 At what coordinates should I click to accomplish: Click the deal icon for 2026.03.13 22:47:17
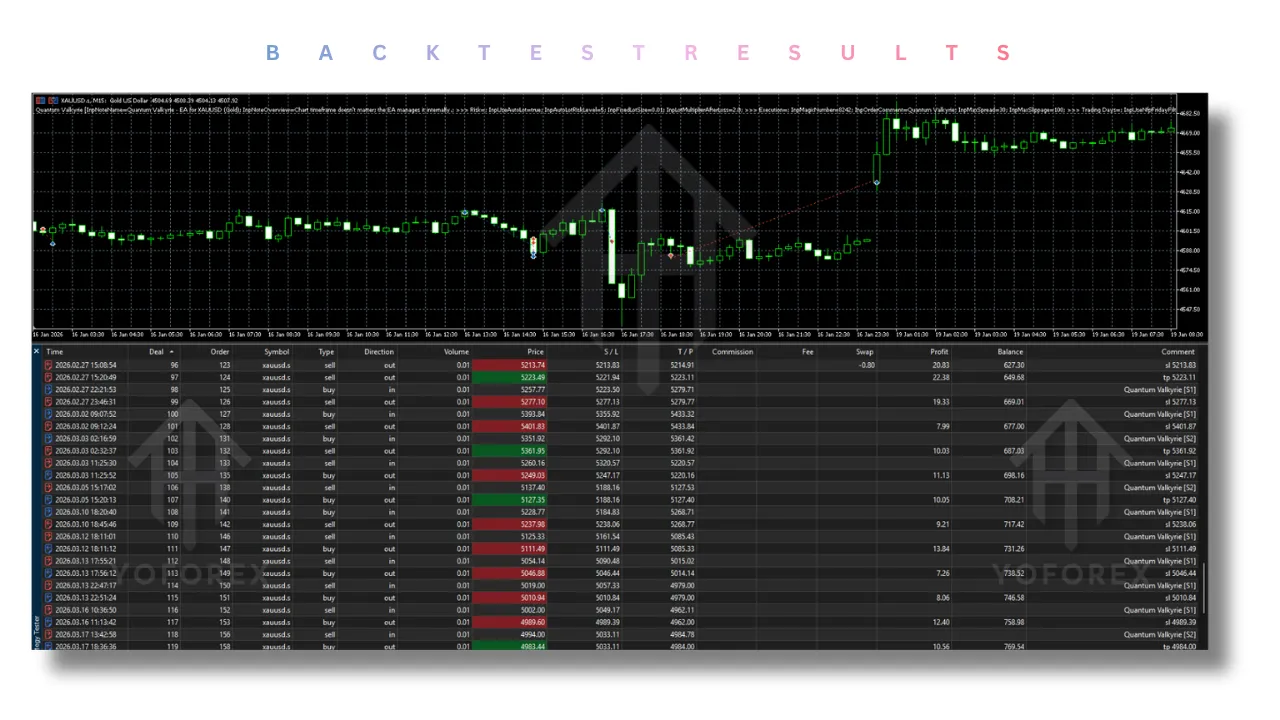pyautogui.click(x=49, y=585)
